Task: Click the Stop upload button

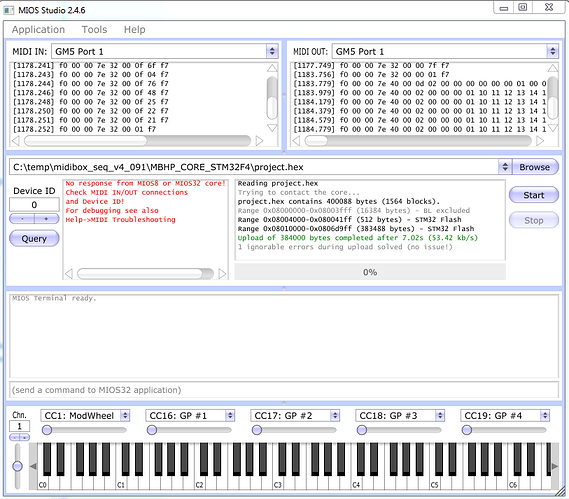Action: coord(533,220)
